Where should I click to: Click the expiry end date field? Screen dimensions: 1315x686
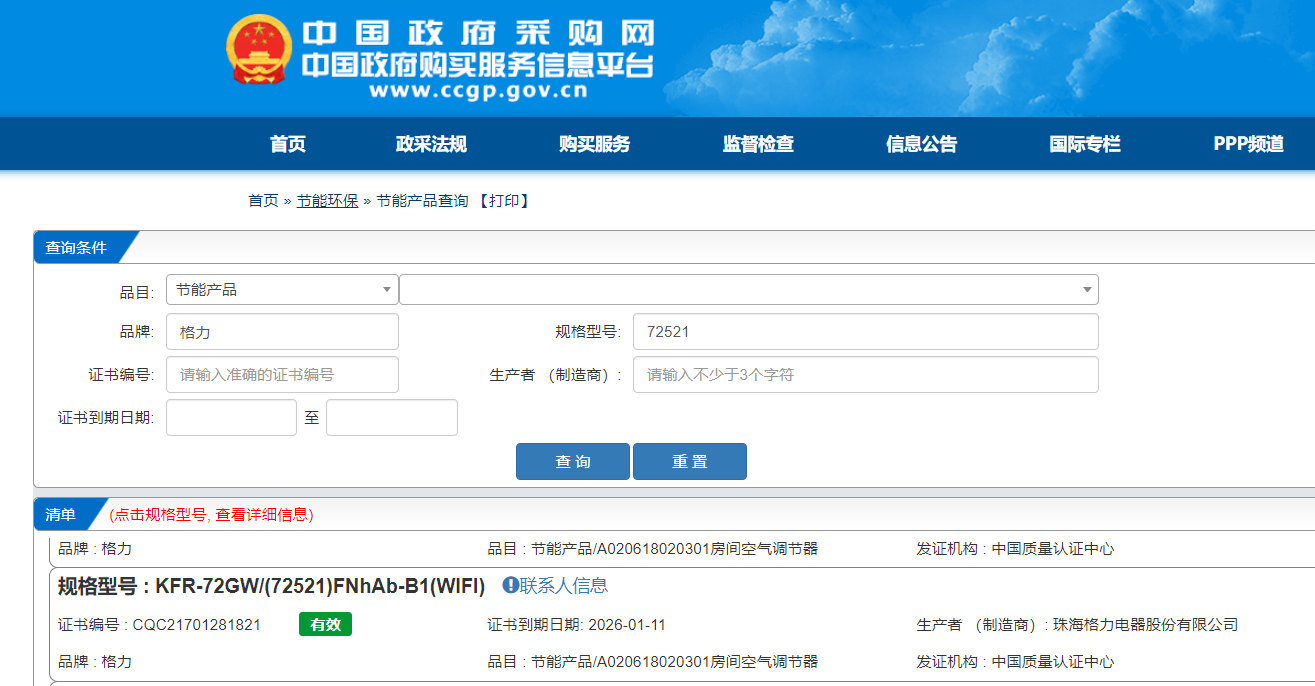[x=392, y=418]
